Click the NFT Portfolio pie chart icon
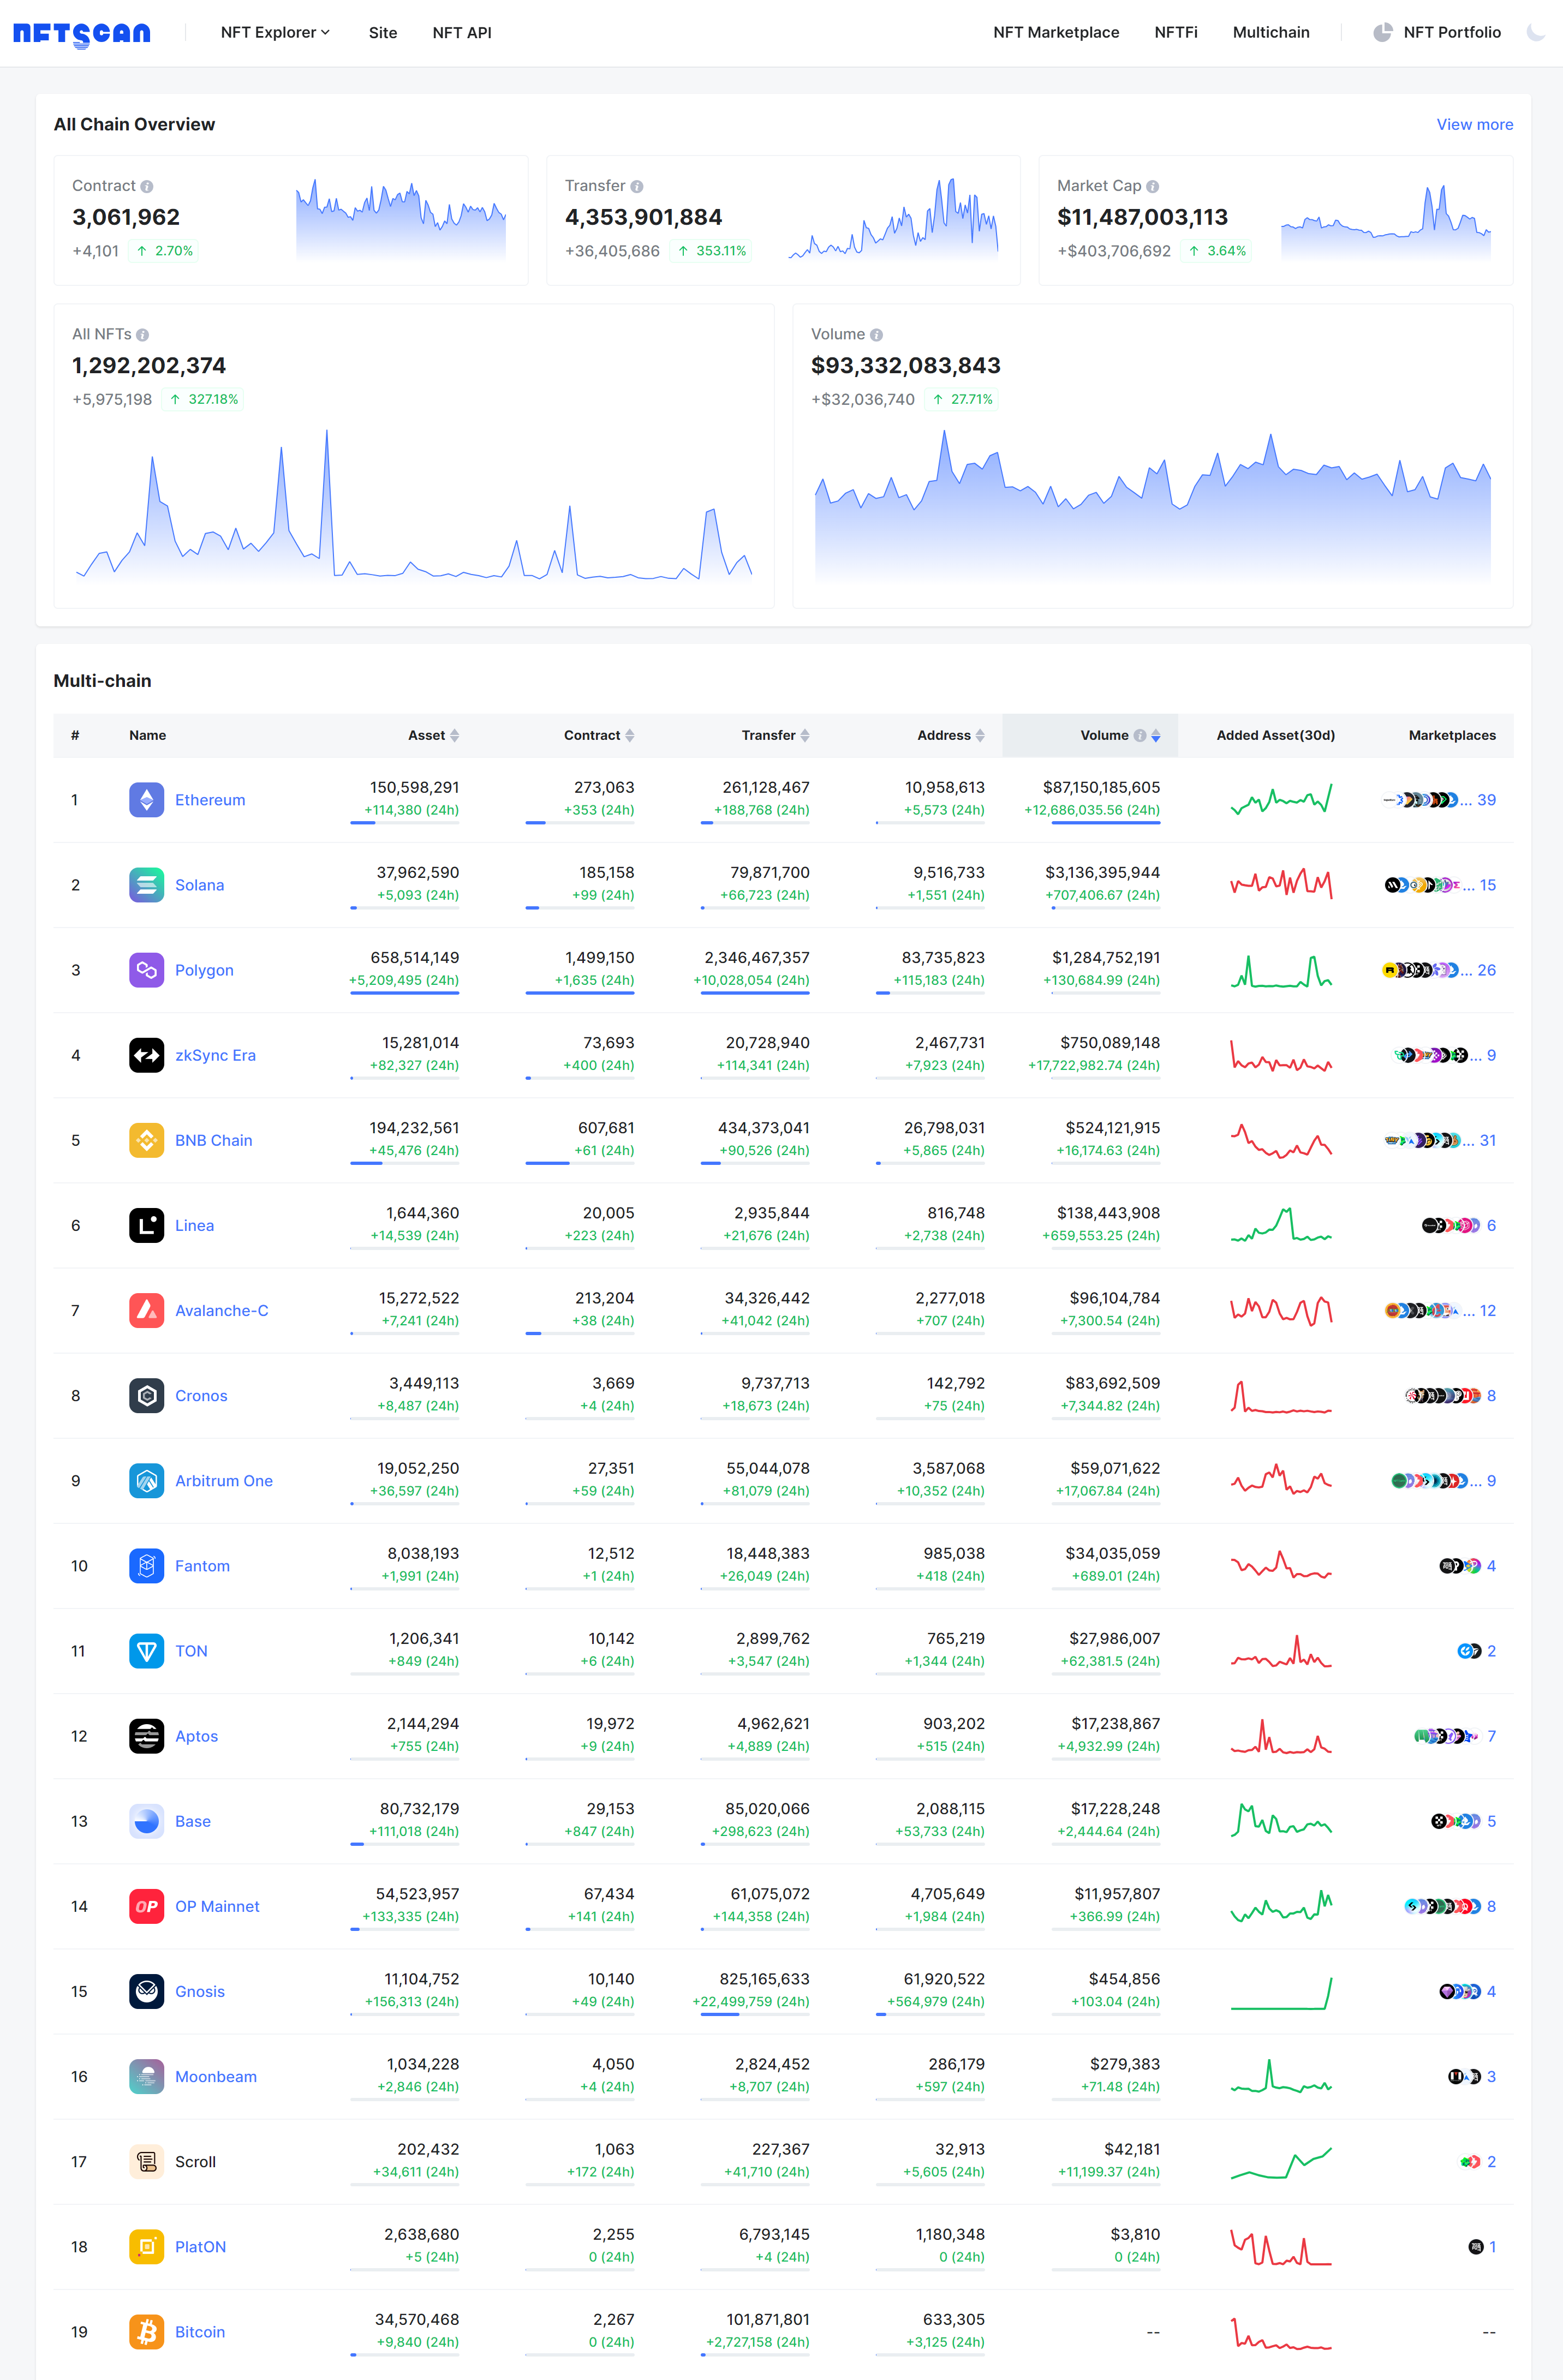This screenshot has width=1563, height=2380. [x=1382, y=32]
